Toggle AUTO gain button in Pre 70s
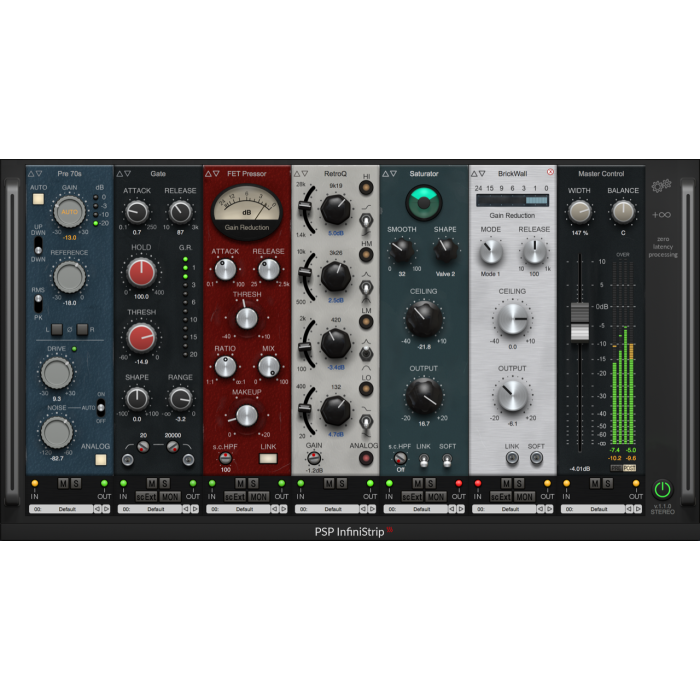The height and width of the screenshot is (700, 700). (x=38, y=199)
